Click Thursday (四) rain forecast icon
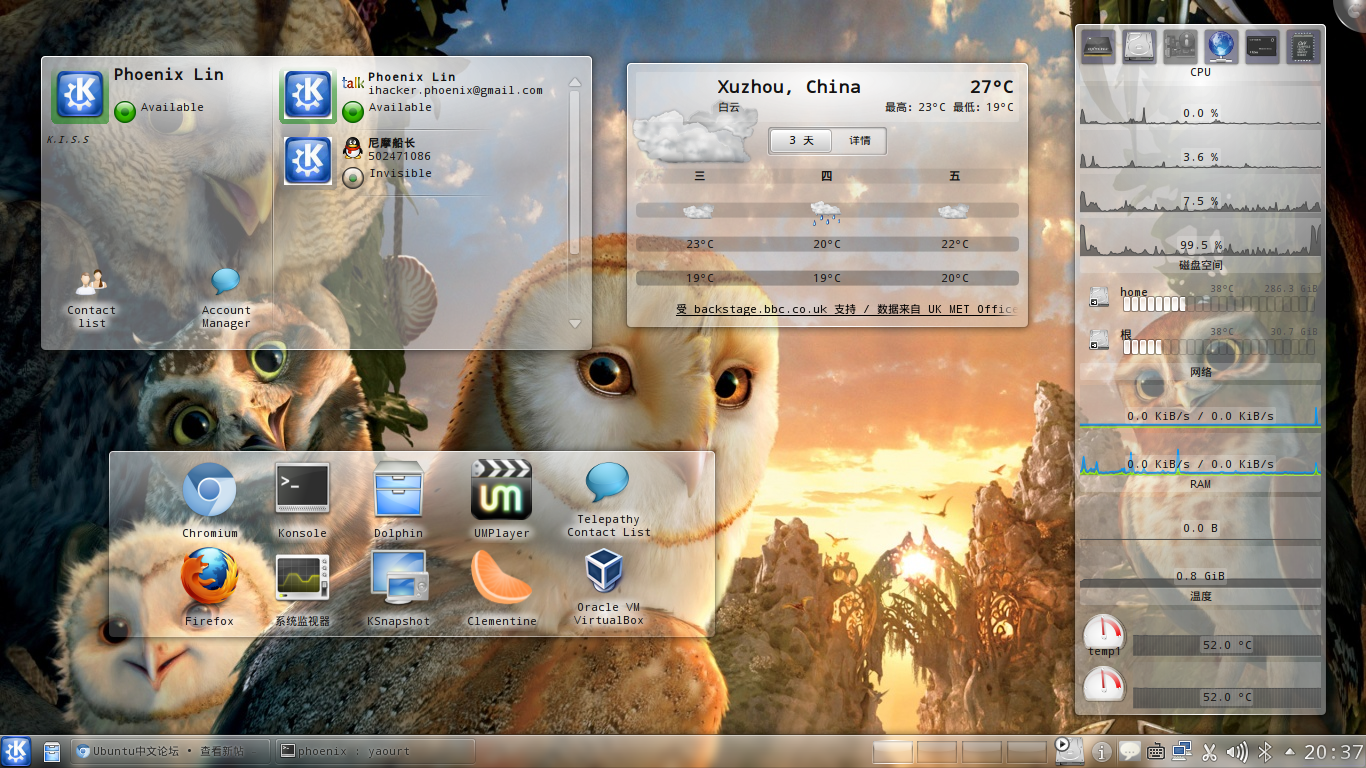This screenshot has height=768, width=1366. (826, 211)
